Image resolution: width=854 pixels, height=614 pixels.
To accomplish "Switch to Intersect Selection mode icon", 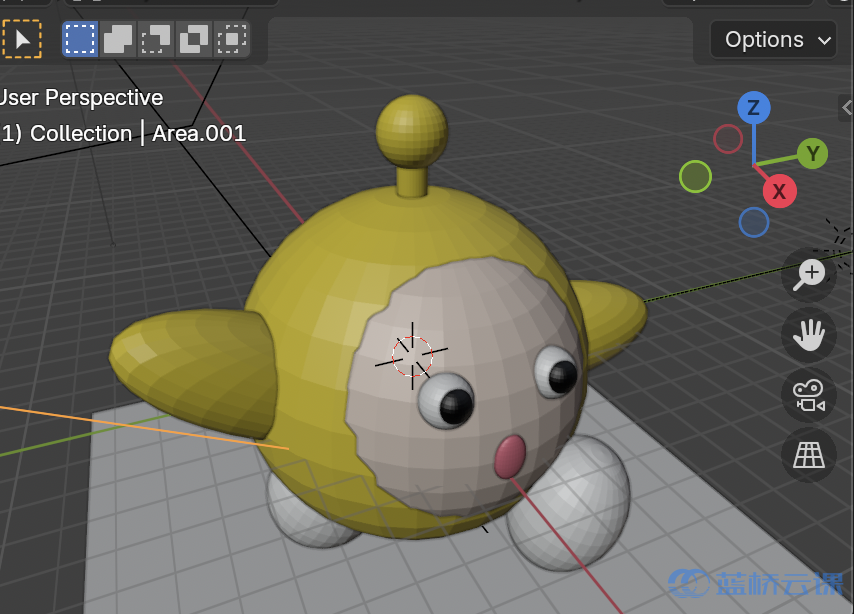I will (232, 40).
